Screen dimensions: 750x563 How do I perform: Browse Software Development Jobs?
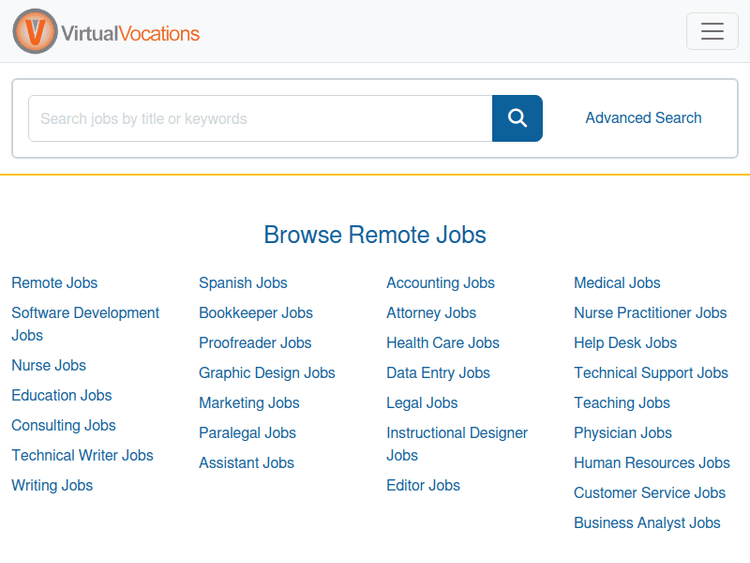coord(85,313)
